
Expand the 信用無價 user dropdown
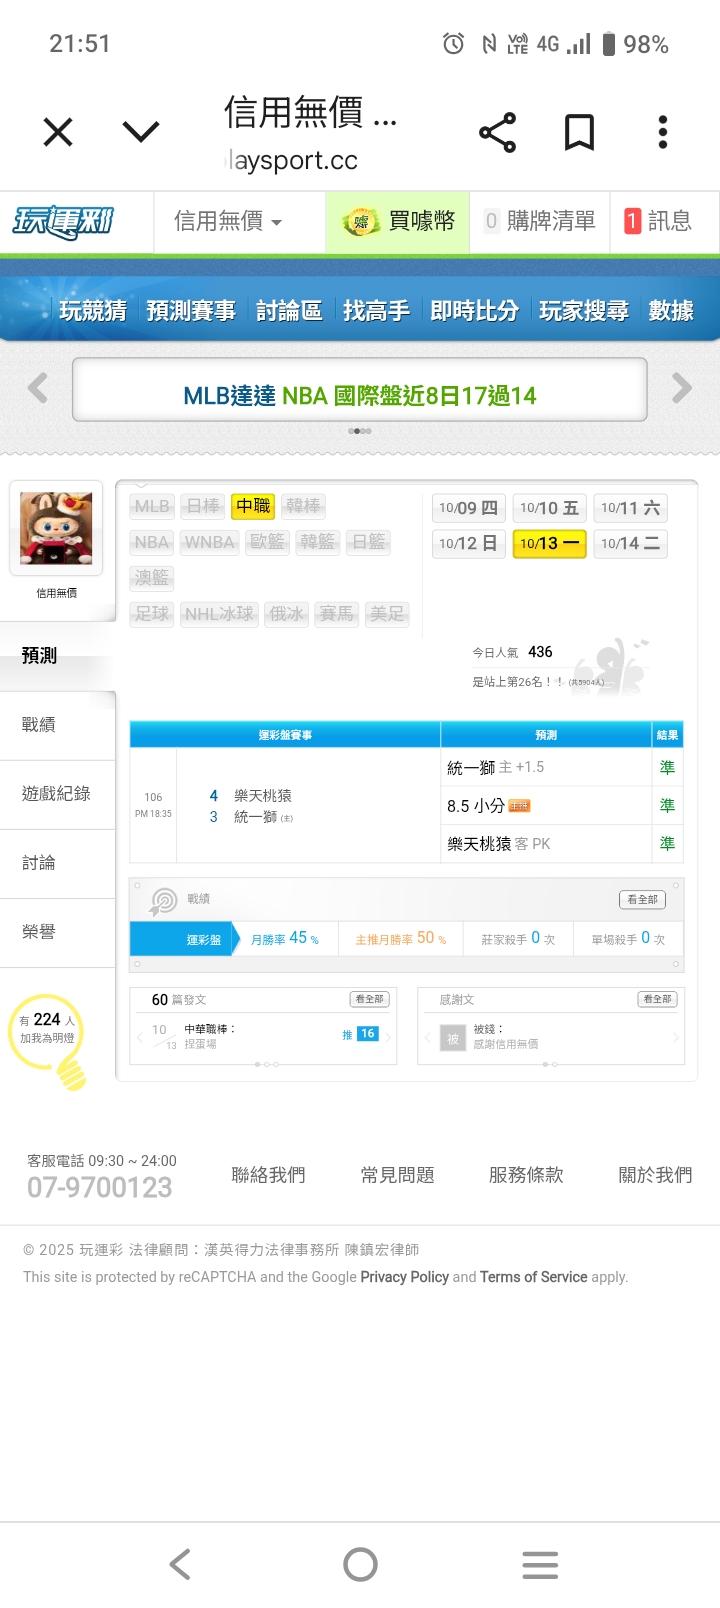point(228,221)
